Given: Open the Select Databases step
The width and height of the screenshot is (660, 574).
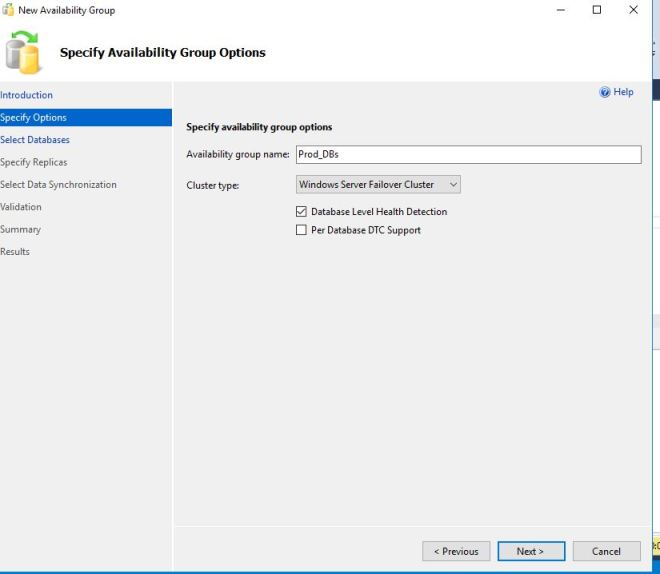Looking at the screenshot, I should (x=35, y=140).
